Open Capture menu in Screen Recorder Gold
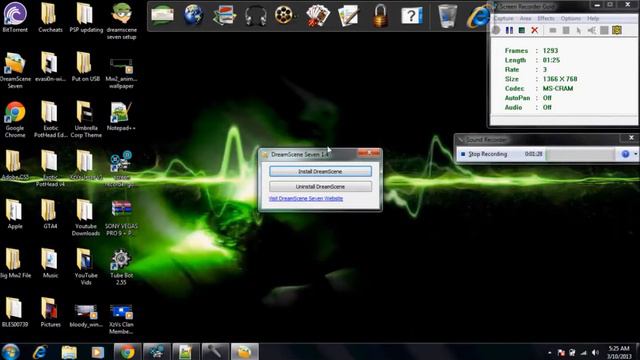The image size is (640, 360). tap(504, 18)
